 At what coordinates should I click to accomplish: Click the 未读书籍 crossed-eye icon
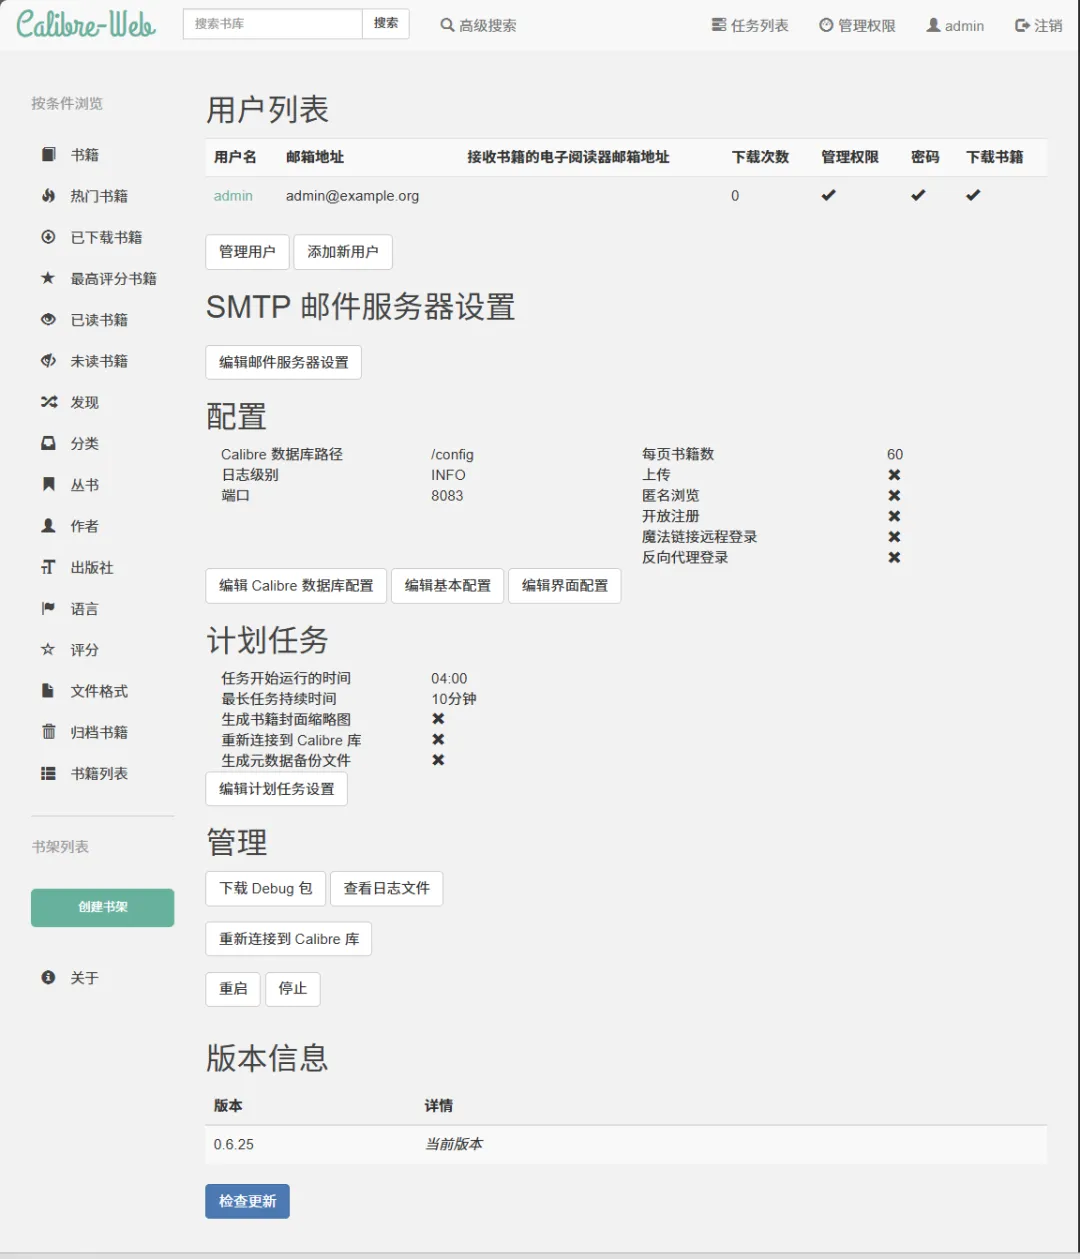tap(48, 361)
